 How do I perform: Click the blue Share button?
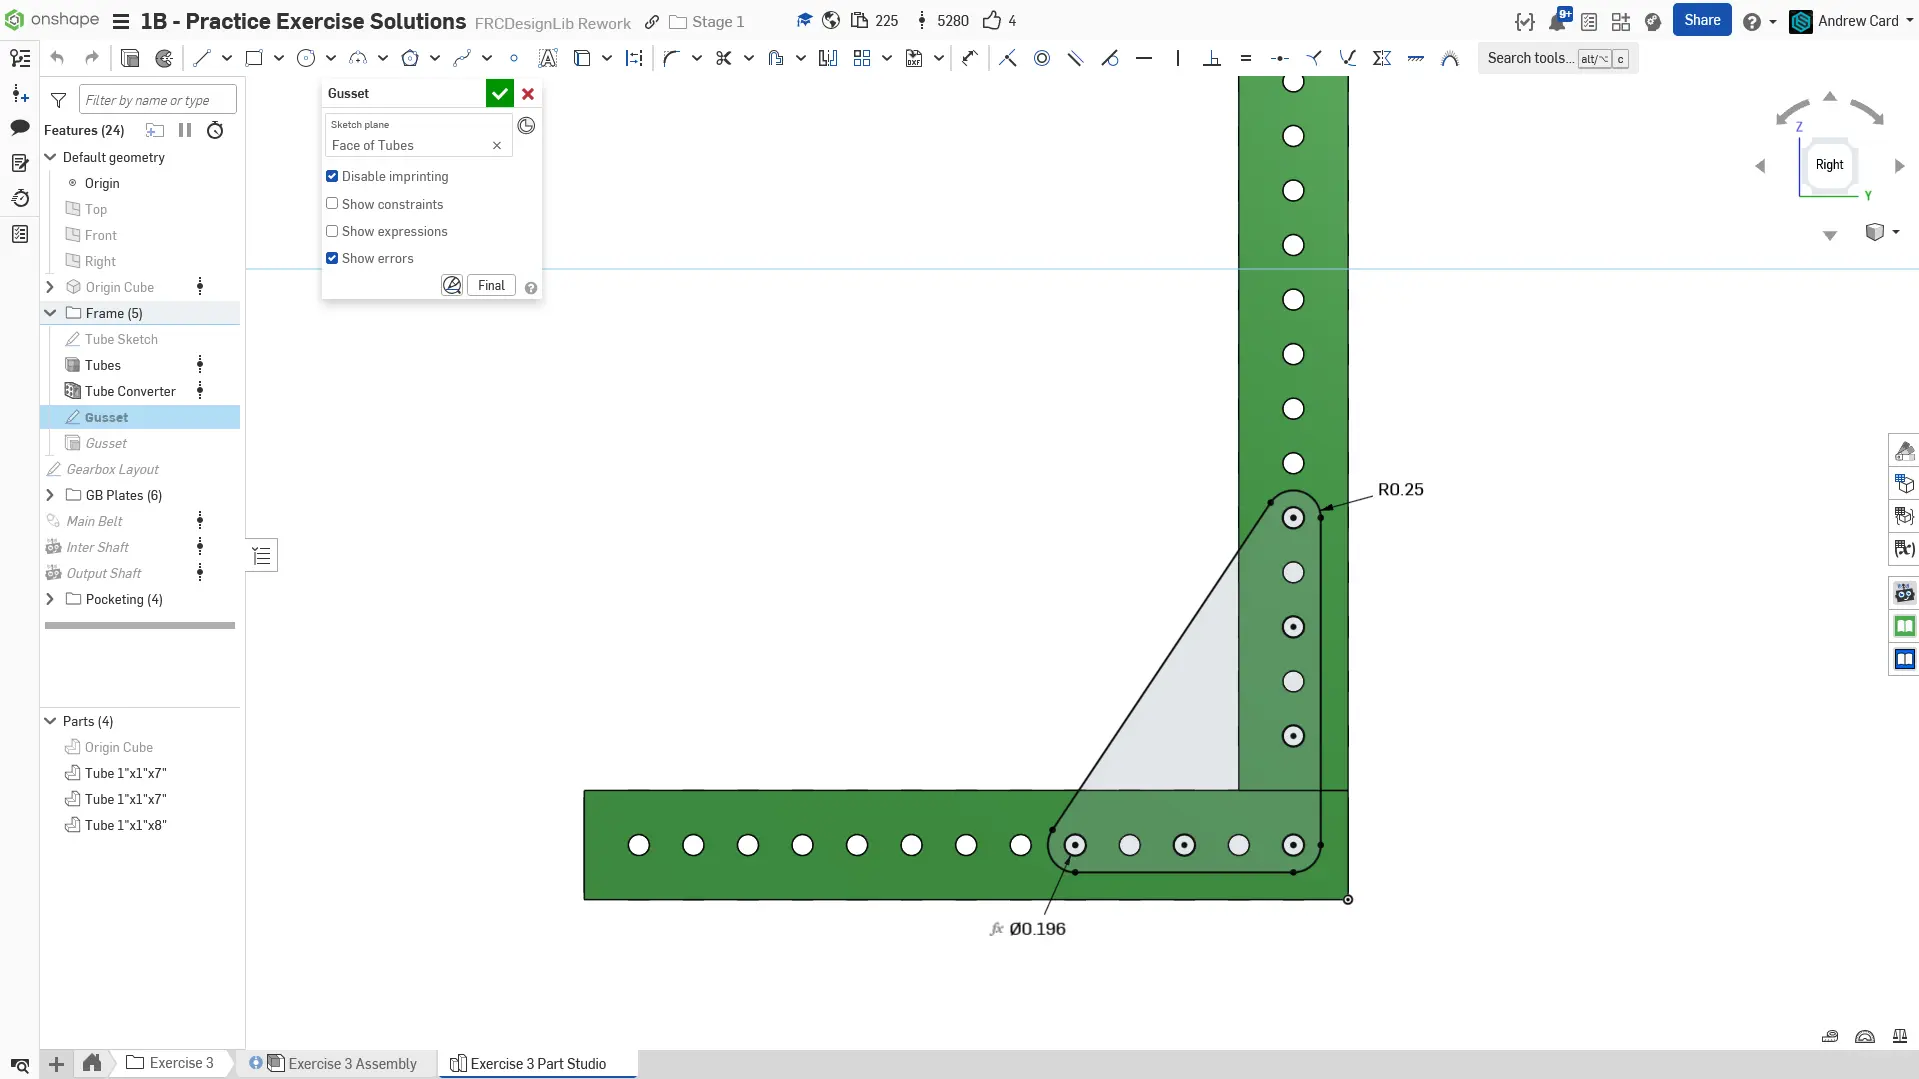(1701, 21)
